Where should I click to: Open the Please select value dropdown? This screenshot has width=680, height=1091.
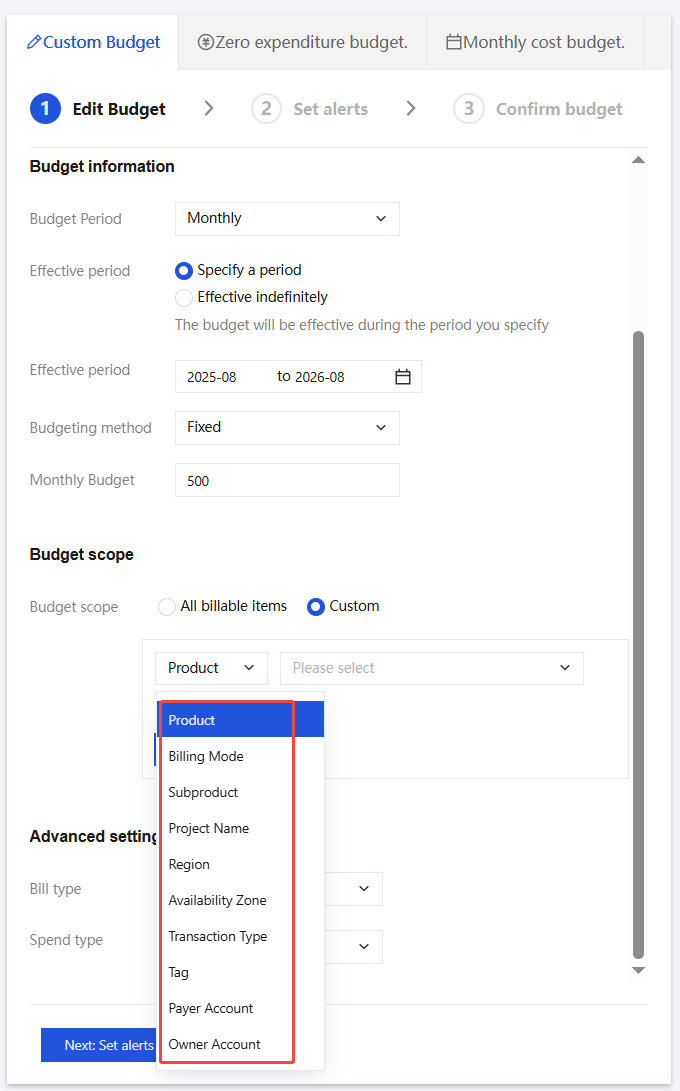coord(431,668)
